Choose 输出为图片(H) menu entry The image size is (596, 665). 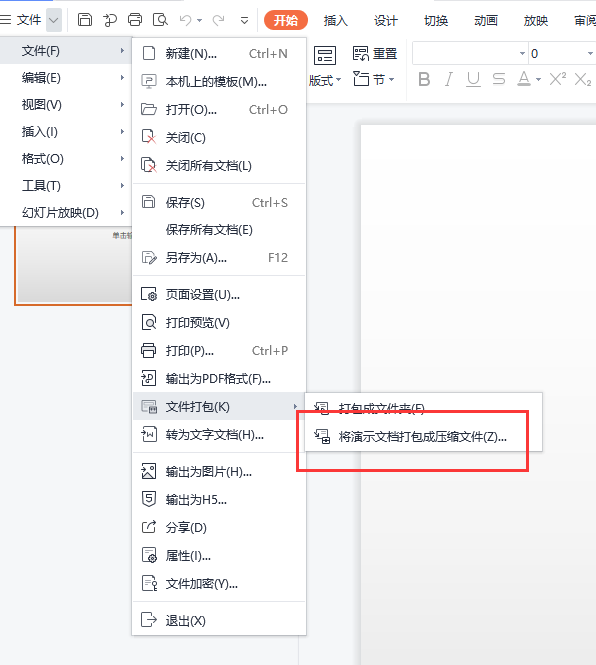coord(219,472)
